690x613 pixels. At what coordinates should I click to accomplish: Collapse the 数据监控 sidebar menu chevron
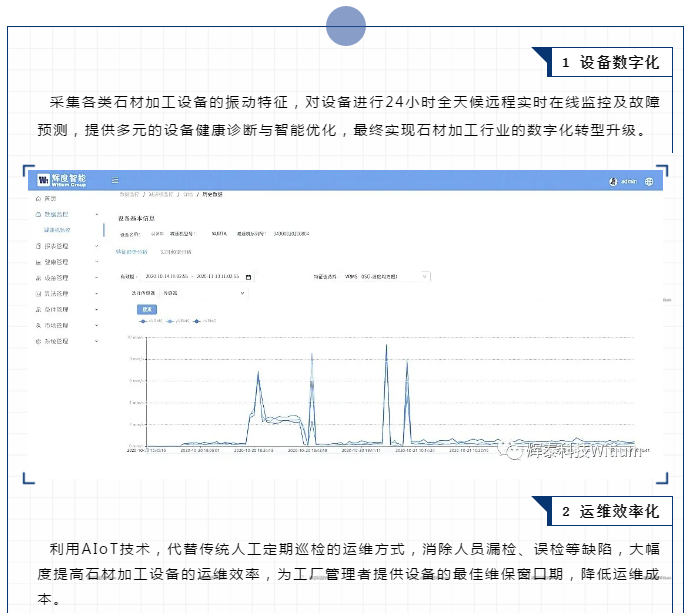pyautogui.click(x=96, y=214)
